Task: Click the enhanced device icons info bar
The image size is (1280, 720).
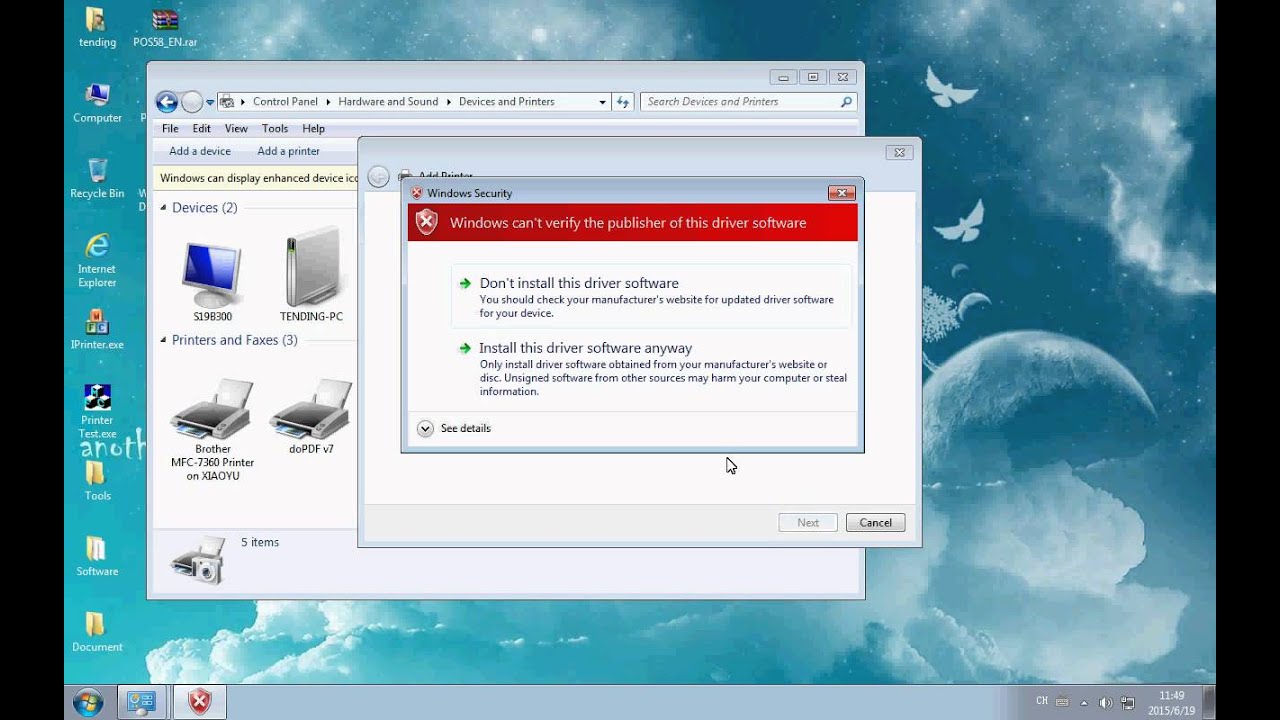Action: point(258,178)
